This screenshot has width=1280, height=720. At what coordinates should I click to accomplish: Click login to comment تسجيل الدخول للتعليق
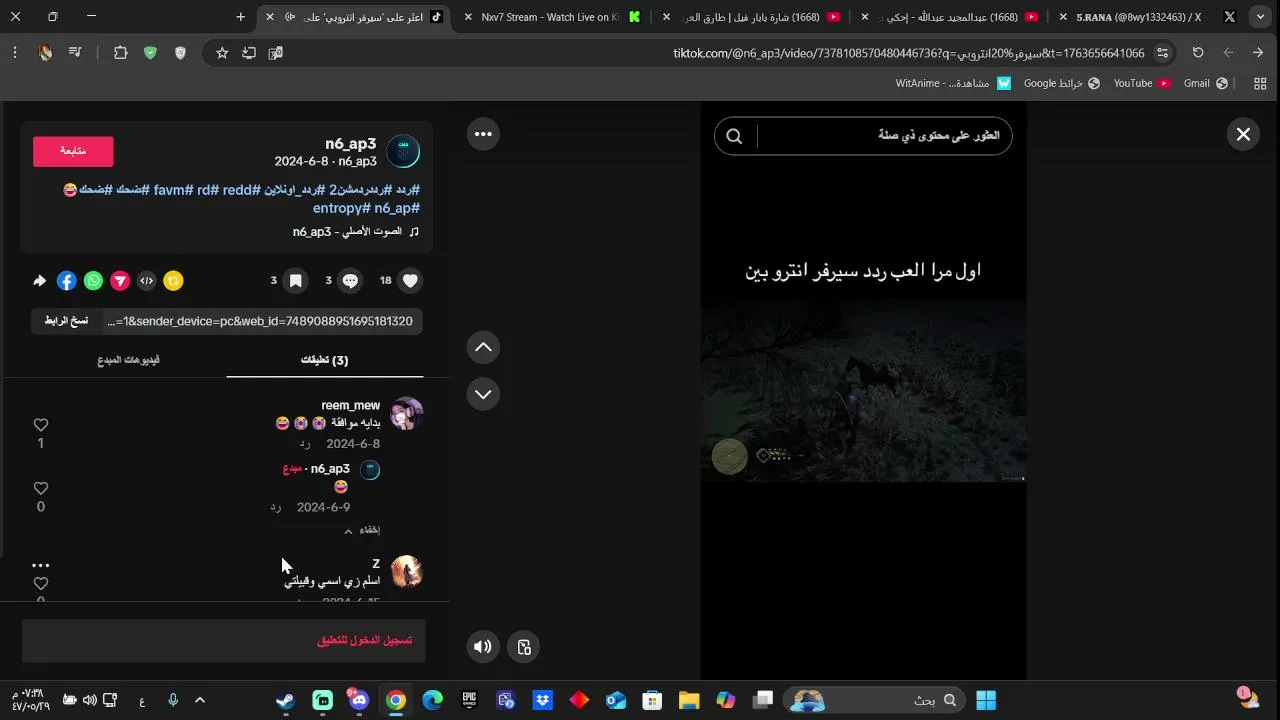[365, 640]
